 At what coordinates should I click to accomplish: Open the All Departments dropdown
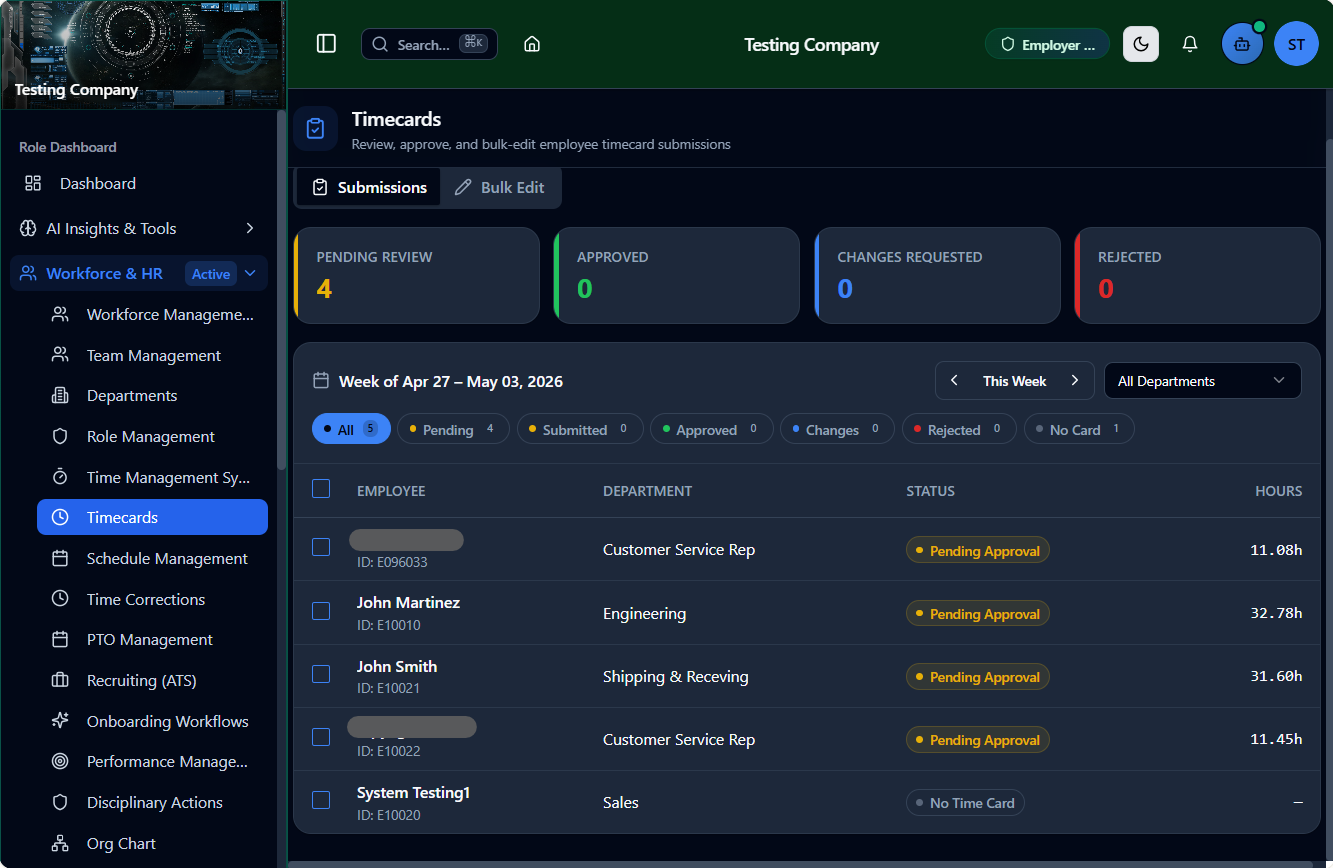[x=1202, y=381]
